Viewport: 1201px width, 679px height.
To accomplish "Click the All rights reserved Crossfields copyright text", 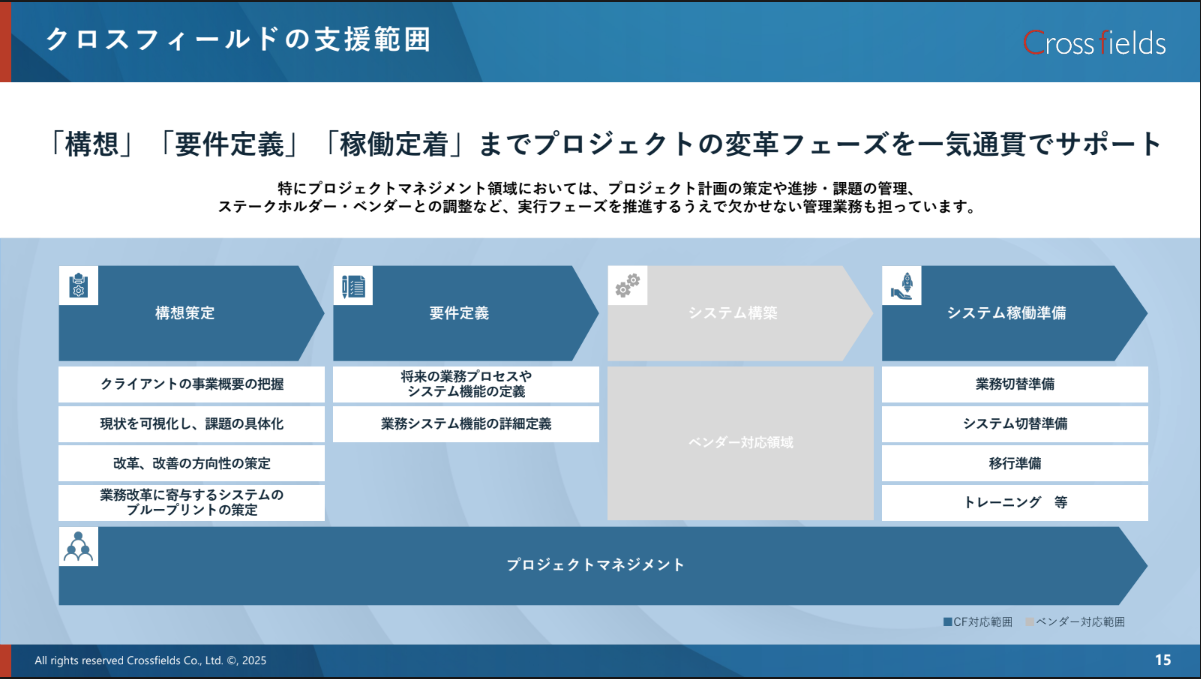I will click(x=151, y=661).
